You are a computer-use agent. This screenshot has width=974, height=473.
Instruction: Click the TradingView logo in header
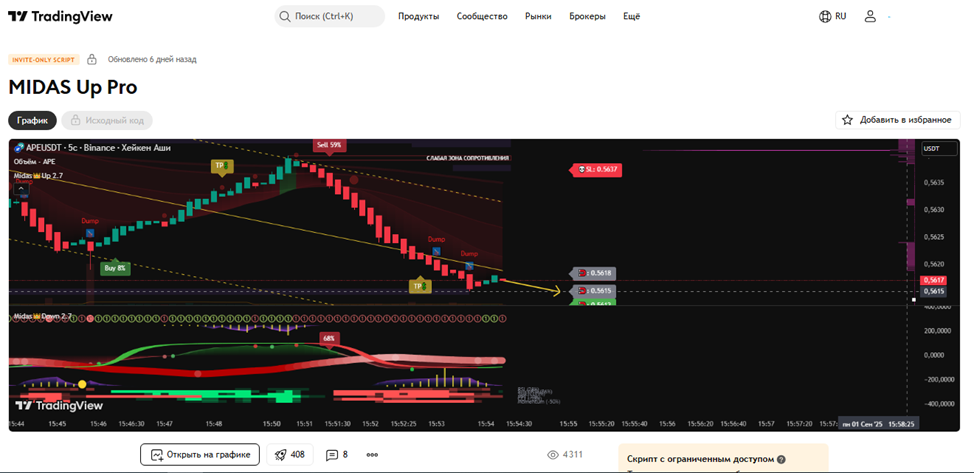click(x=60, y=17)
